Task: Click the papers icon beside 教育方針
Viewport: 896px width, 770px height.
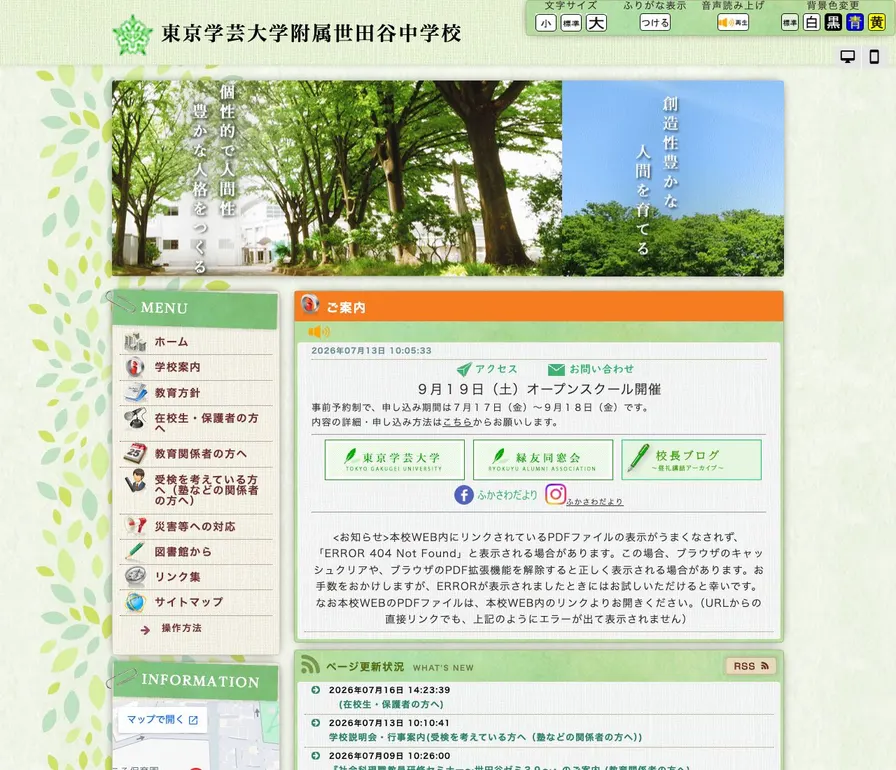Action: click(135, 392)
